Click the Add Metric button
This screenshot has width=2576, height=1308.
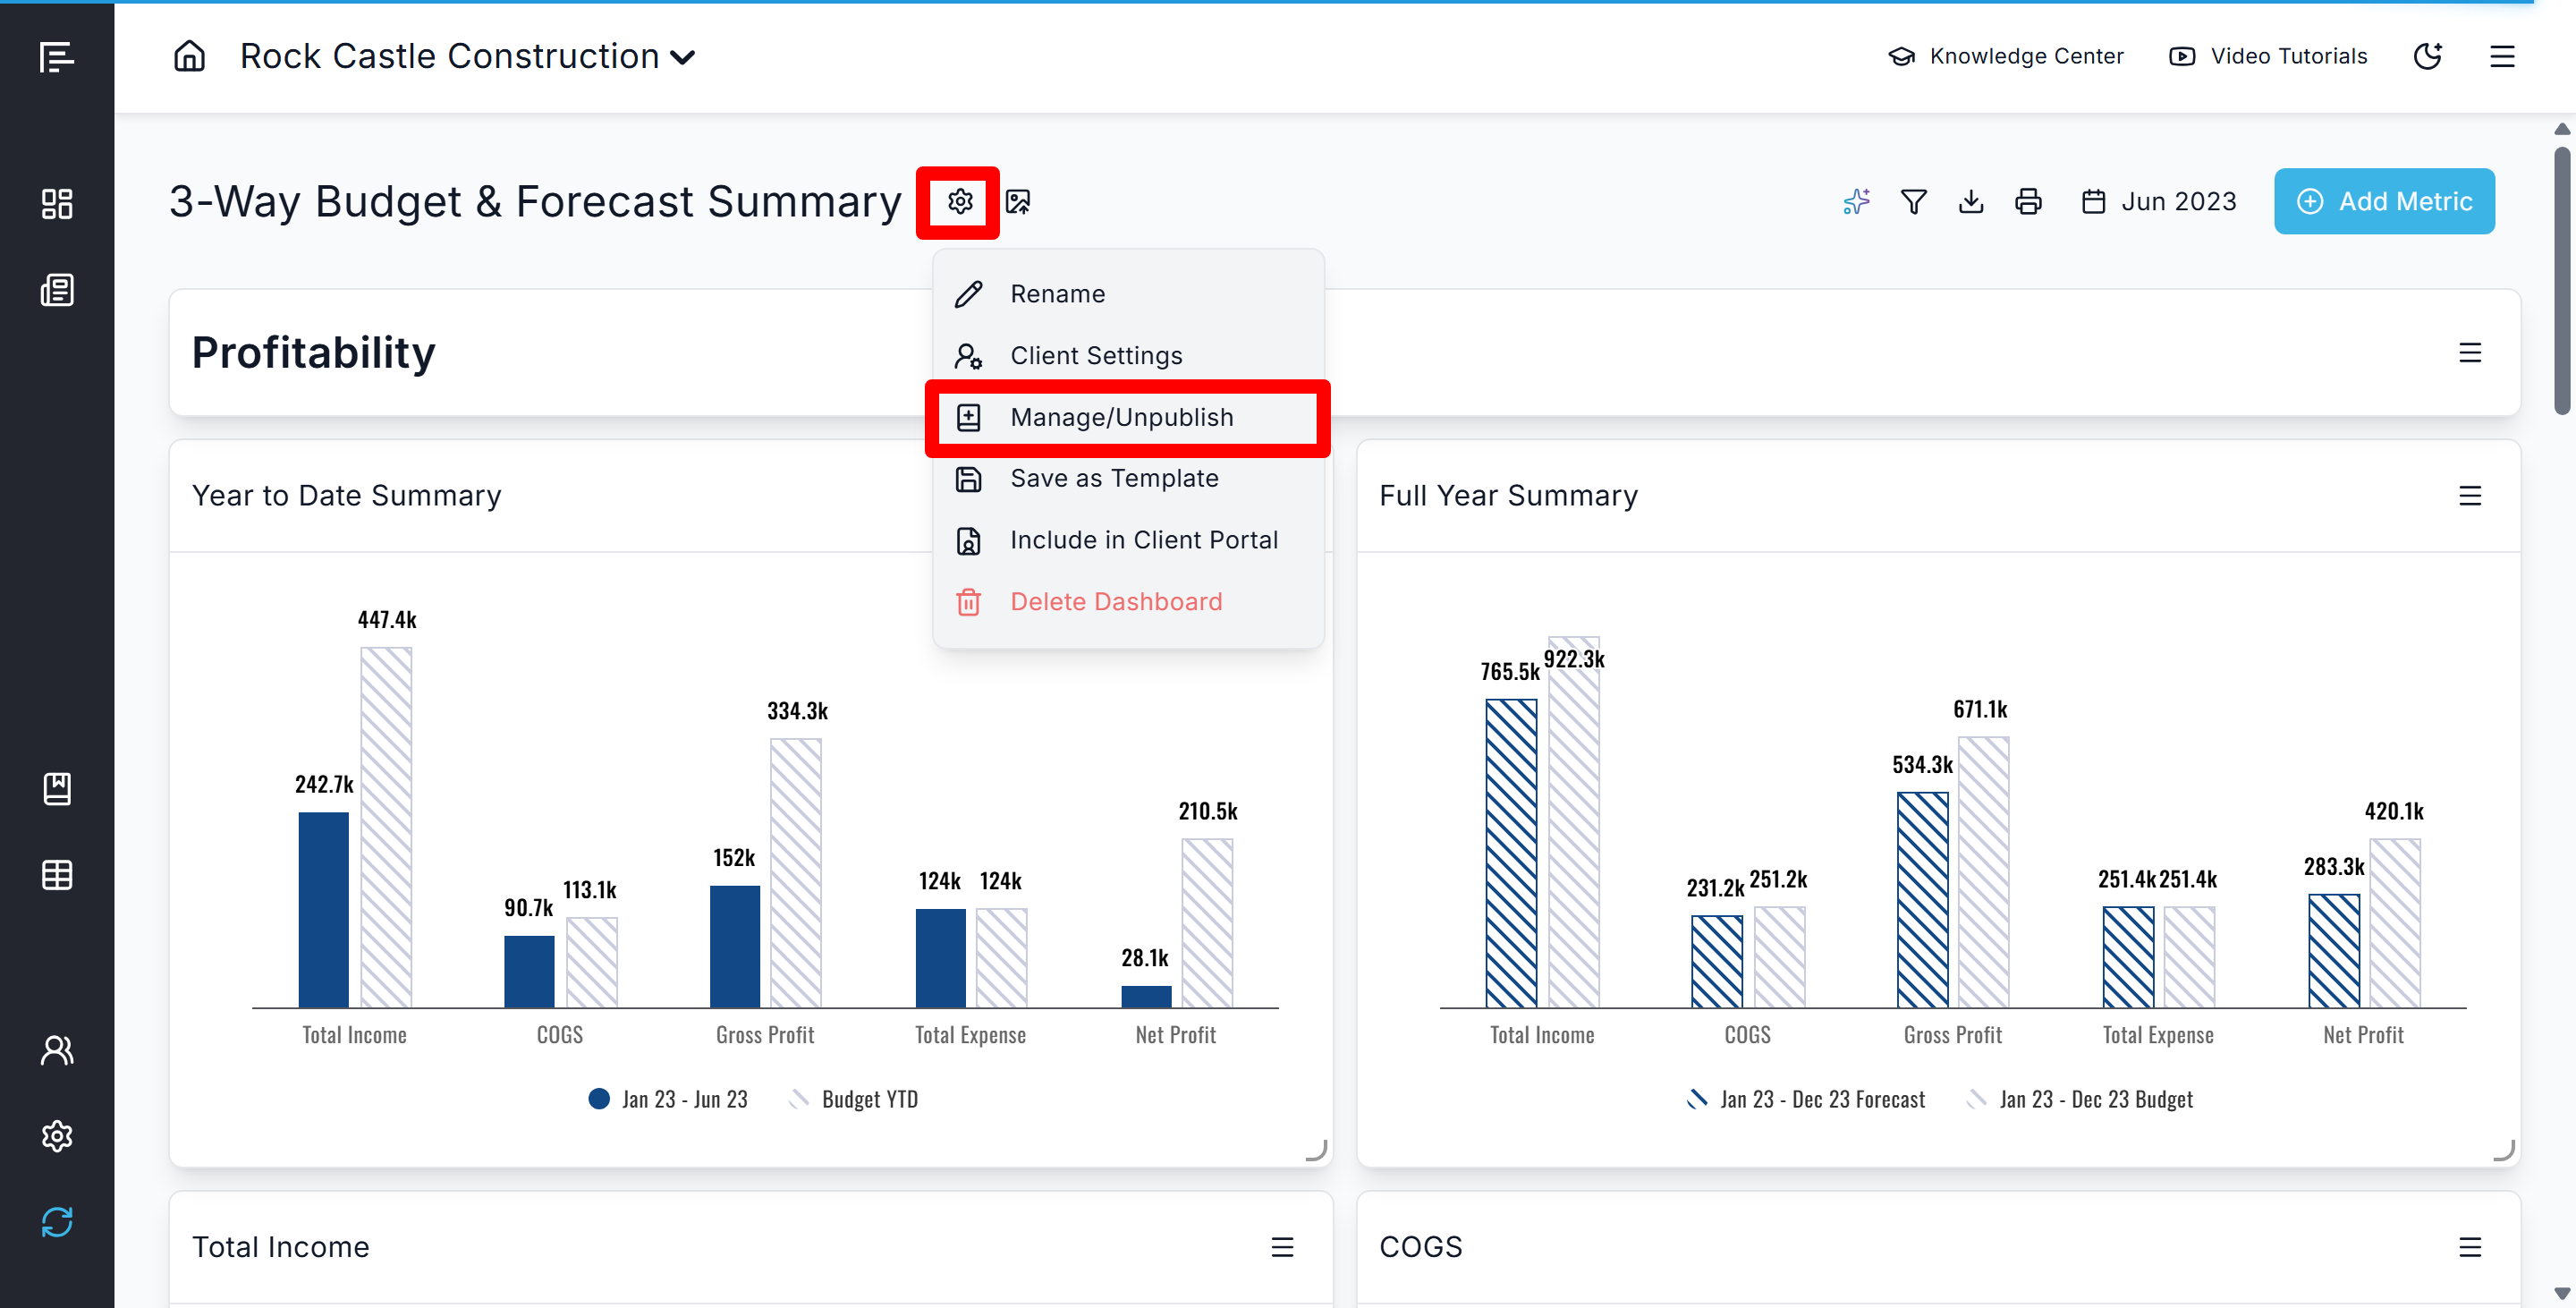pos(2383,202)
